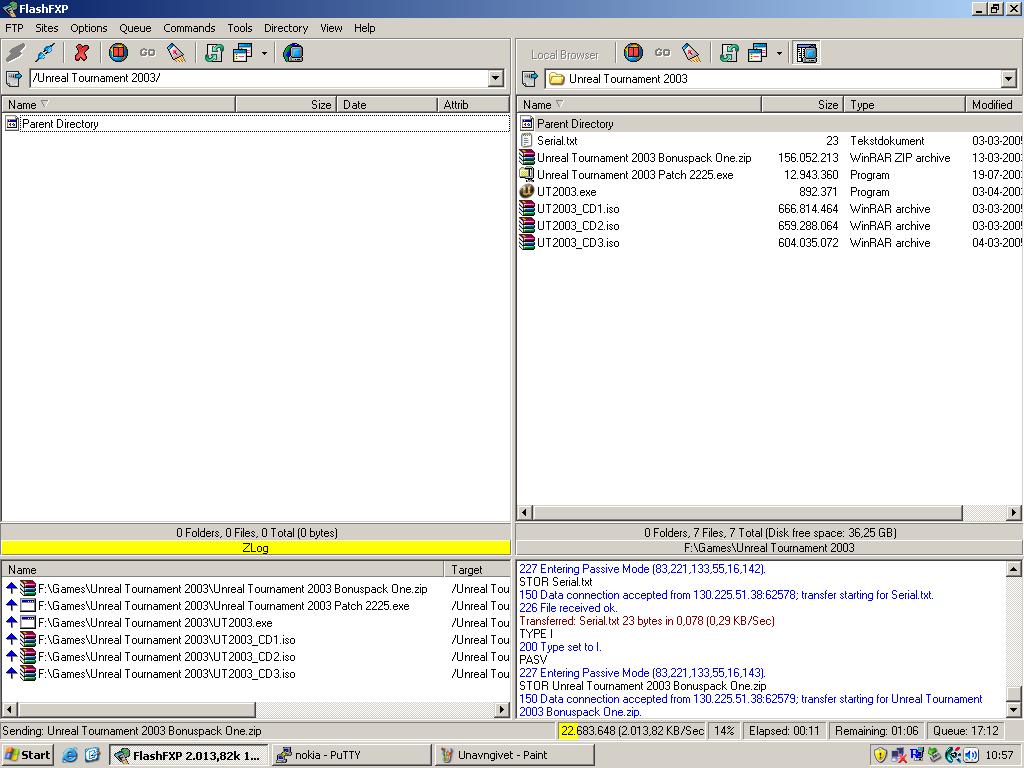Click queue pane horizontal scrollbar right arrow
The width and height of the screenshot is (1024, 768).
502,709
